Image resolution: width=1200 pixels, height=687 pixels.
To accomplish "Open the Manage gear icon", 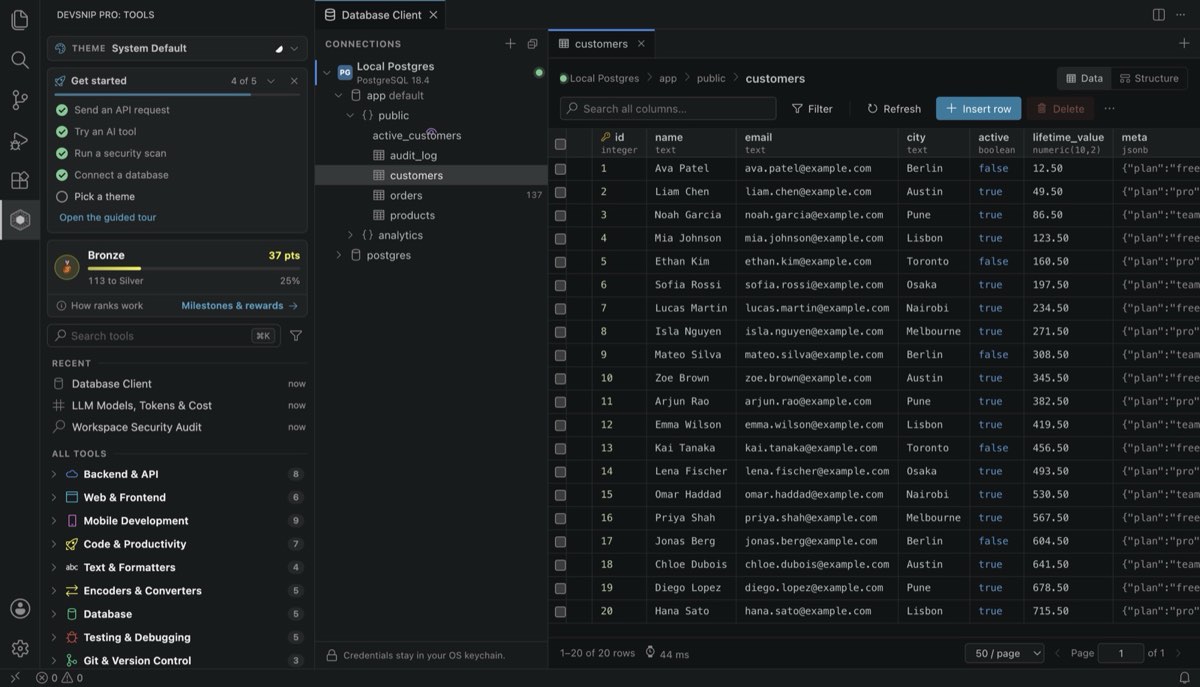I will pos(19,649).
